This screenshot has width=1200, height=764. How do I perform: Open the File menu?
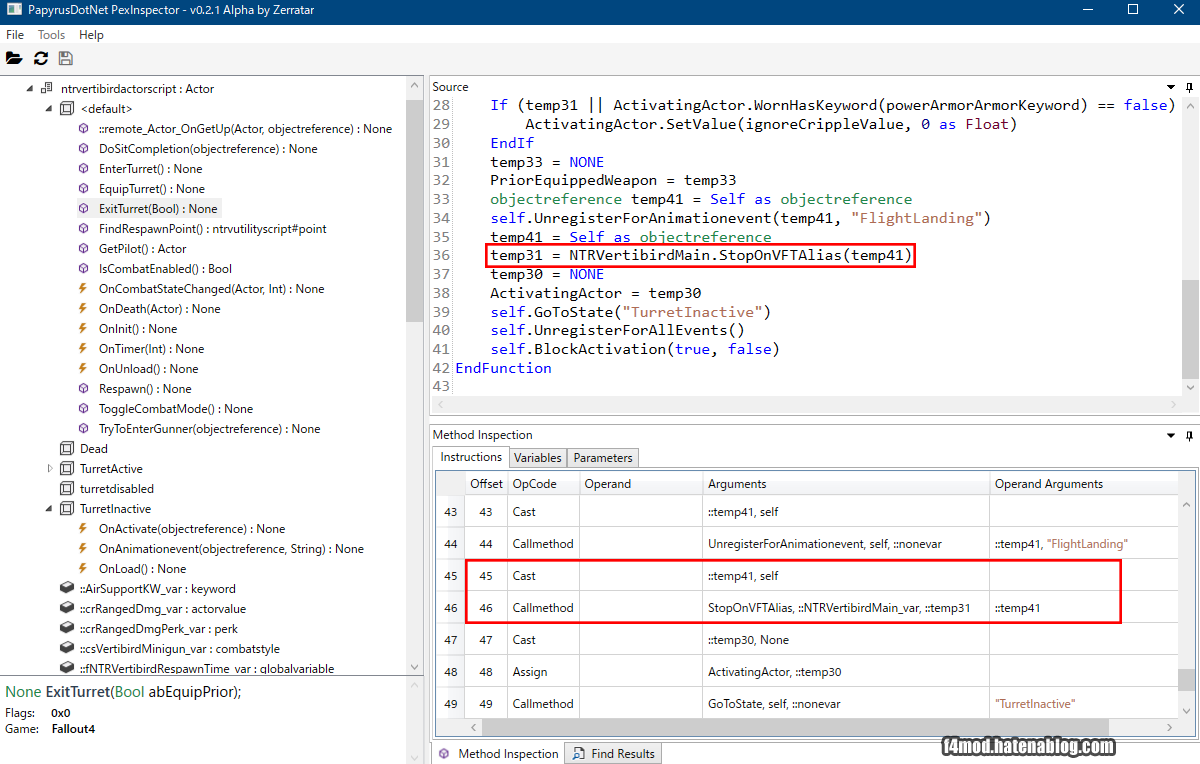coord(15,35)
